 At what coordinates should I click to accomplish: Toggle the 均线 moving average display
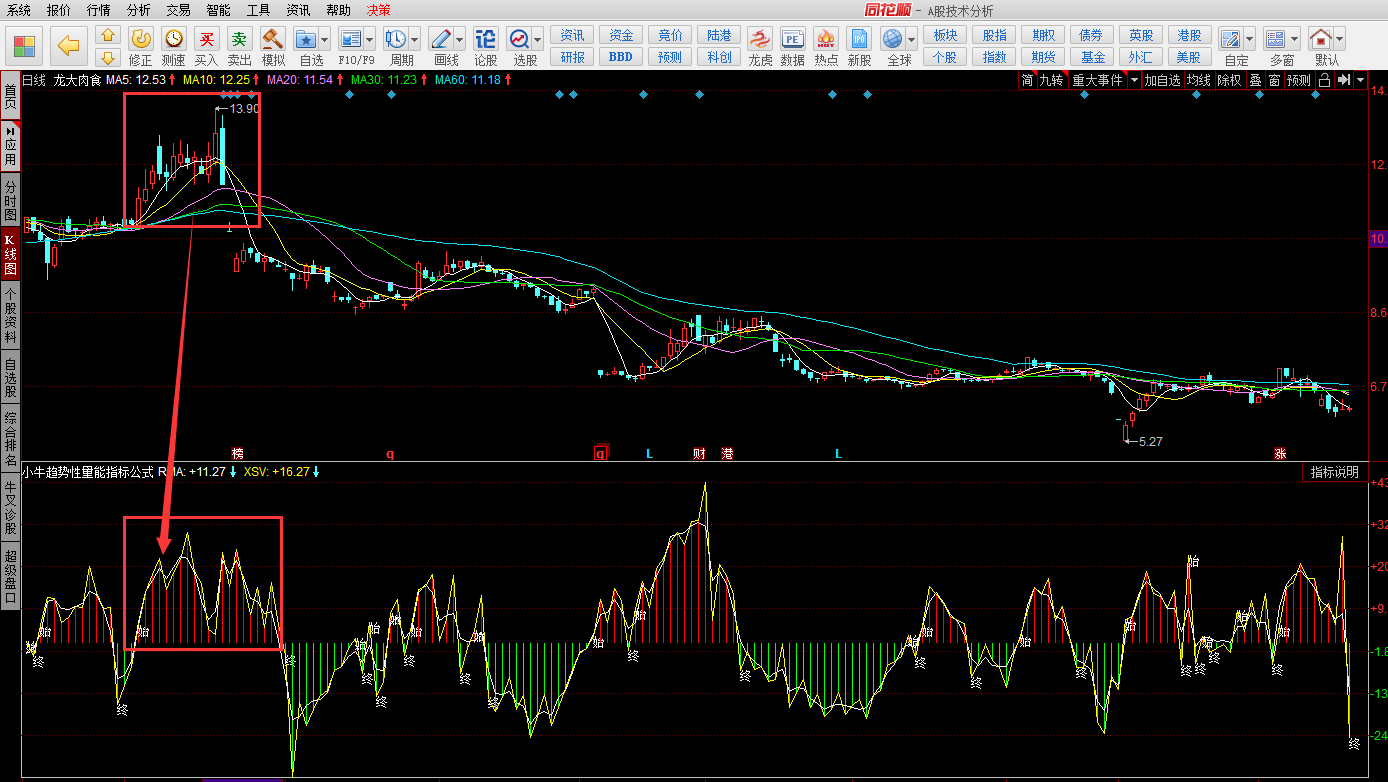click(x=1199, y=80)
